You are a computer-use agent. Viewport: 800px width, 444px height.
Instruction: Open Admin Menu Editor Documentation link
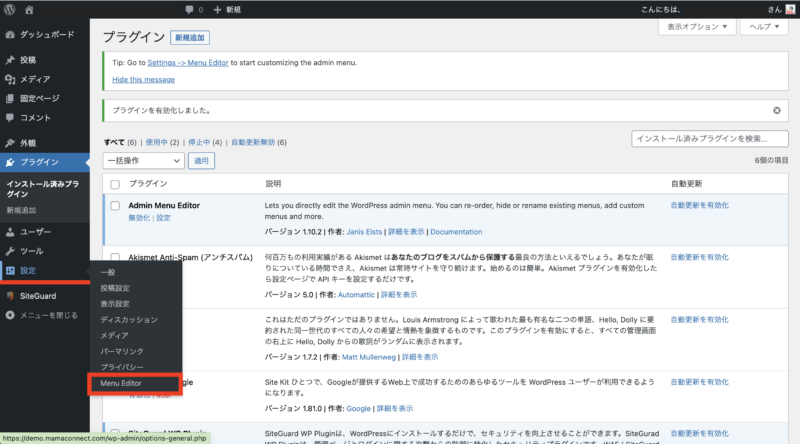pyautogui.click(x=456, y=232)
